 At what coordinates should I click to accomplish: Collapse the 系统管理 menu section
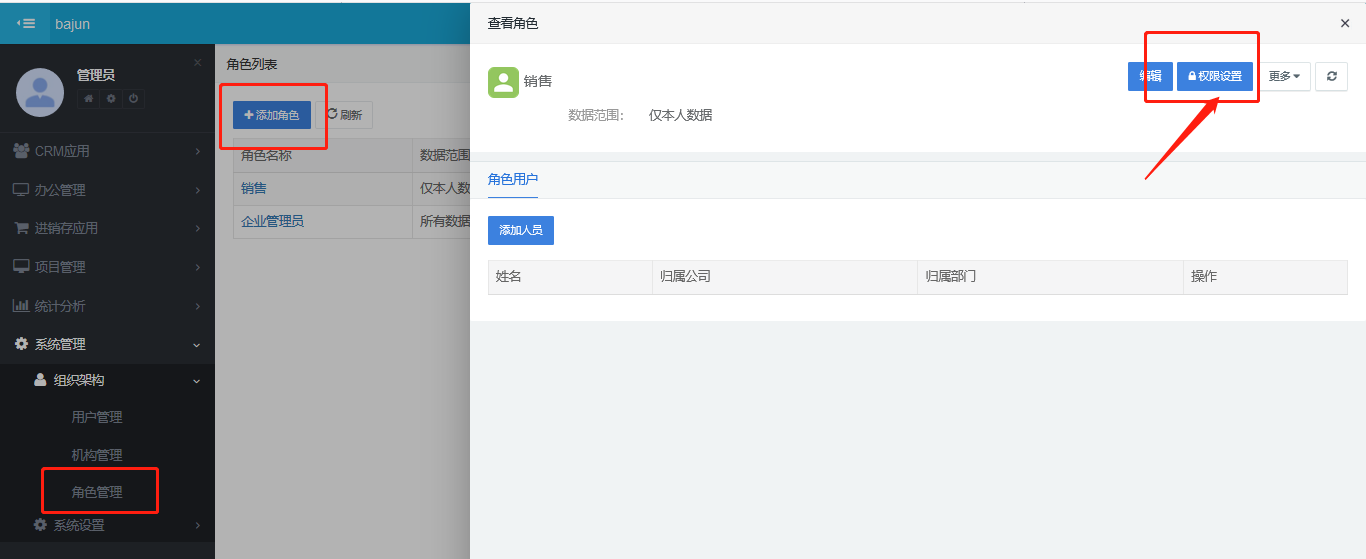tap(107, 344)
